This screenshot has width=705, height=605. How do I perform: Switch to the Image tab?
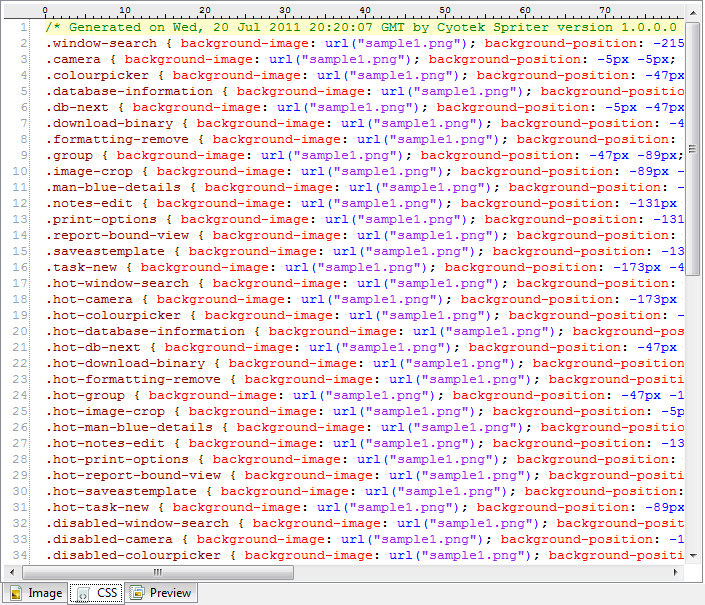tap(36, 593)
